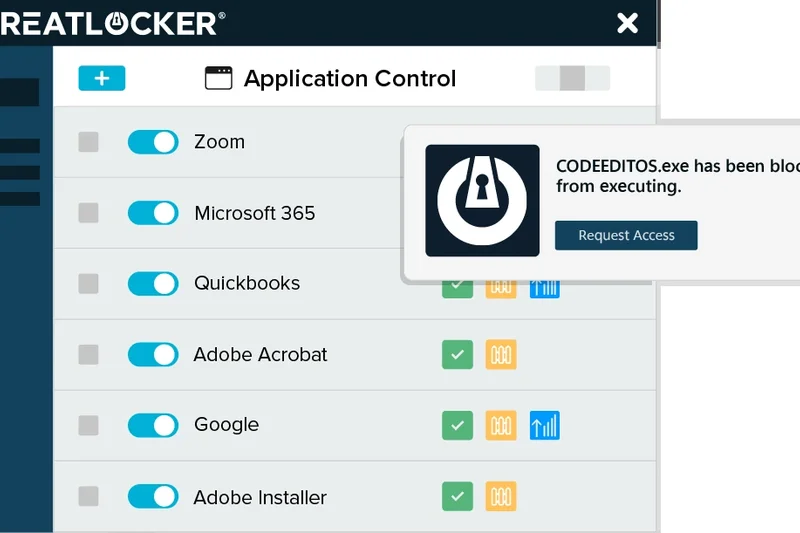Select the Quickbooks application name
800x533 pixels.
tap(247, 283)
